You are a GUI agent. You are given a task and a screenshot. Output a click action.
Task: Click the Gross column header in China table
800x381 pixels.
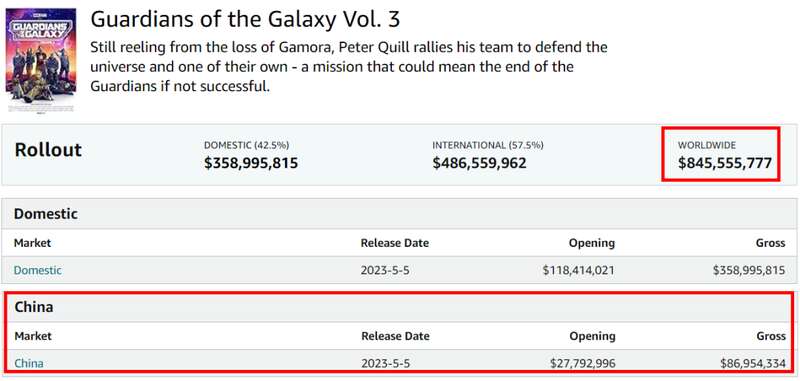coord(771,336)
